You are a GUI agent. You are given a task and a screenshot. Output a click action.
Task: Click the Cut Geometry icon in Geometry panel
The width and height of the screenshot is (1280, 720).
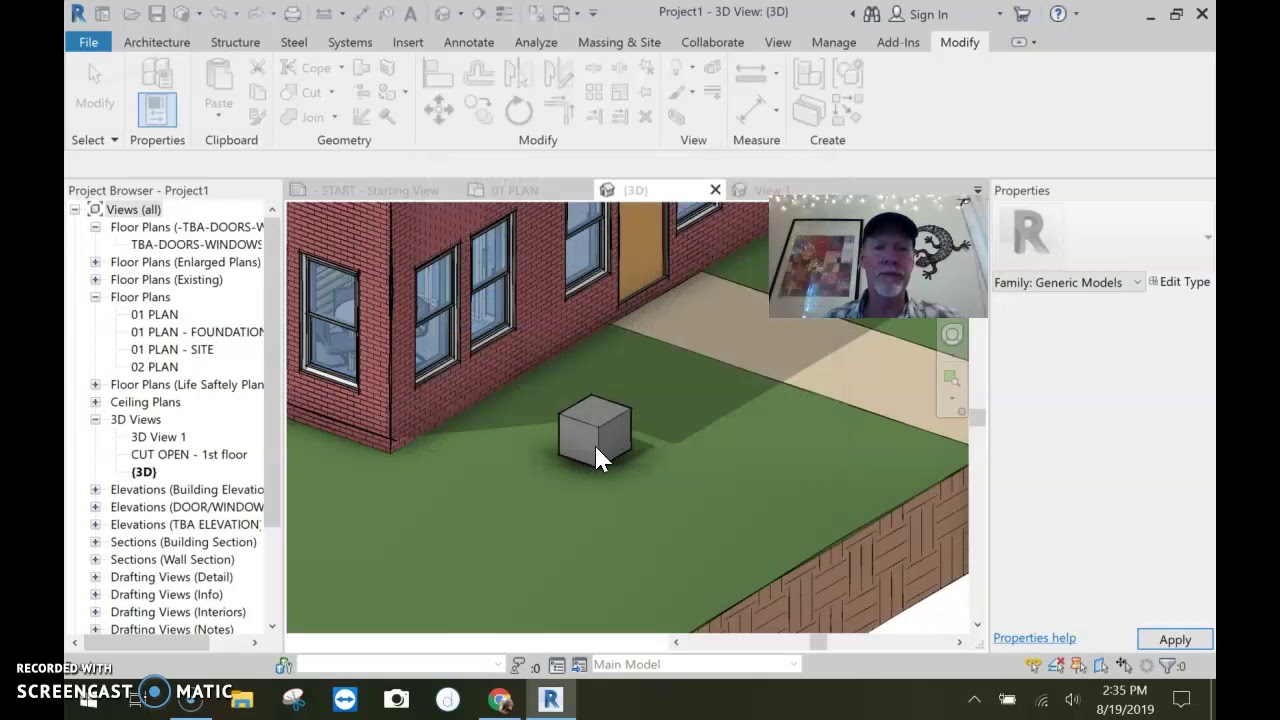pyautogui.click(x=289, y=93)
